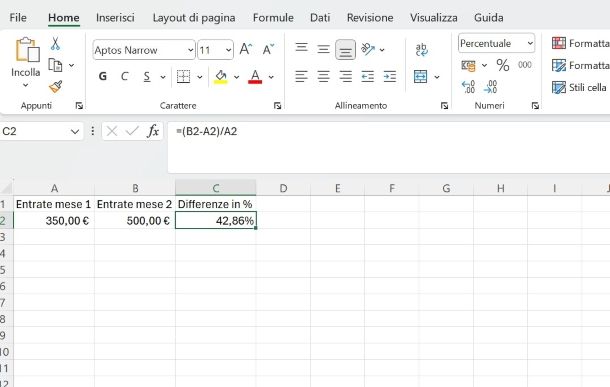
Task: Expand the copy options arrow
Action: [x=72, y=65]
